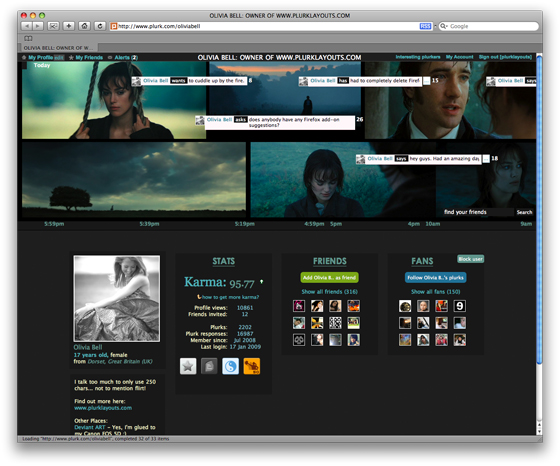Click the page vertical scrollbar
This screenshot has width=560, height=466.
[x=539, y=211]
